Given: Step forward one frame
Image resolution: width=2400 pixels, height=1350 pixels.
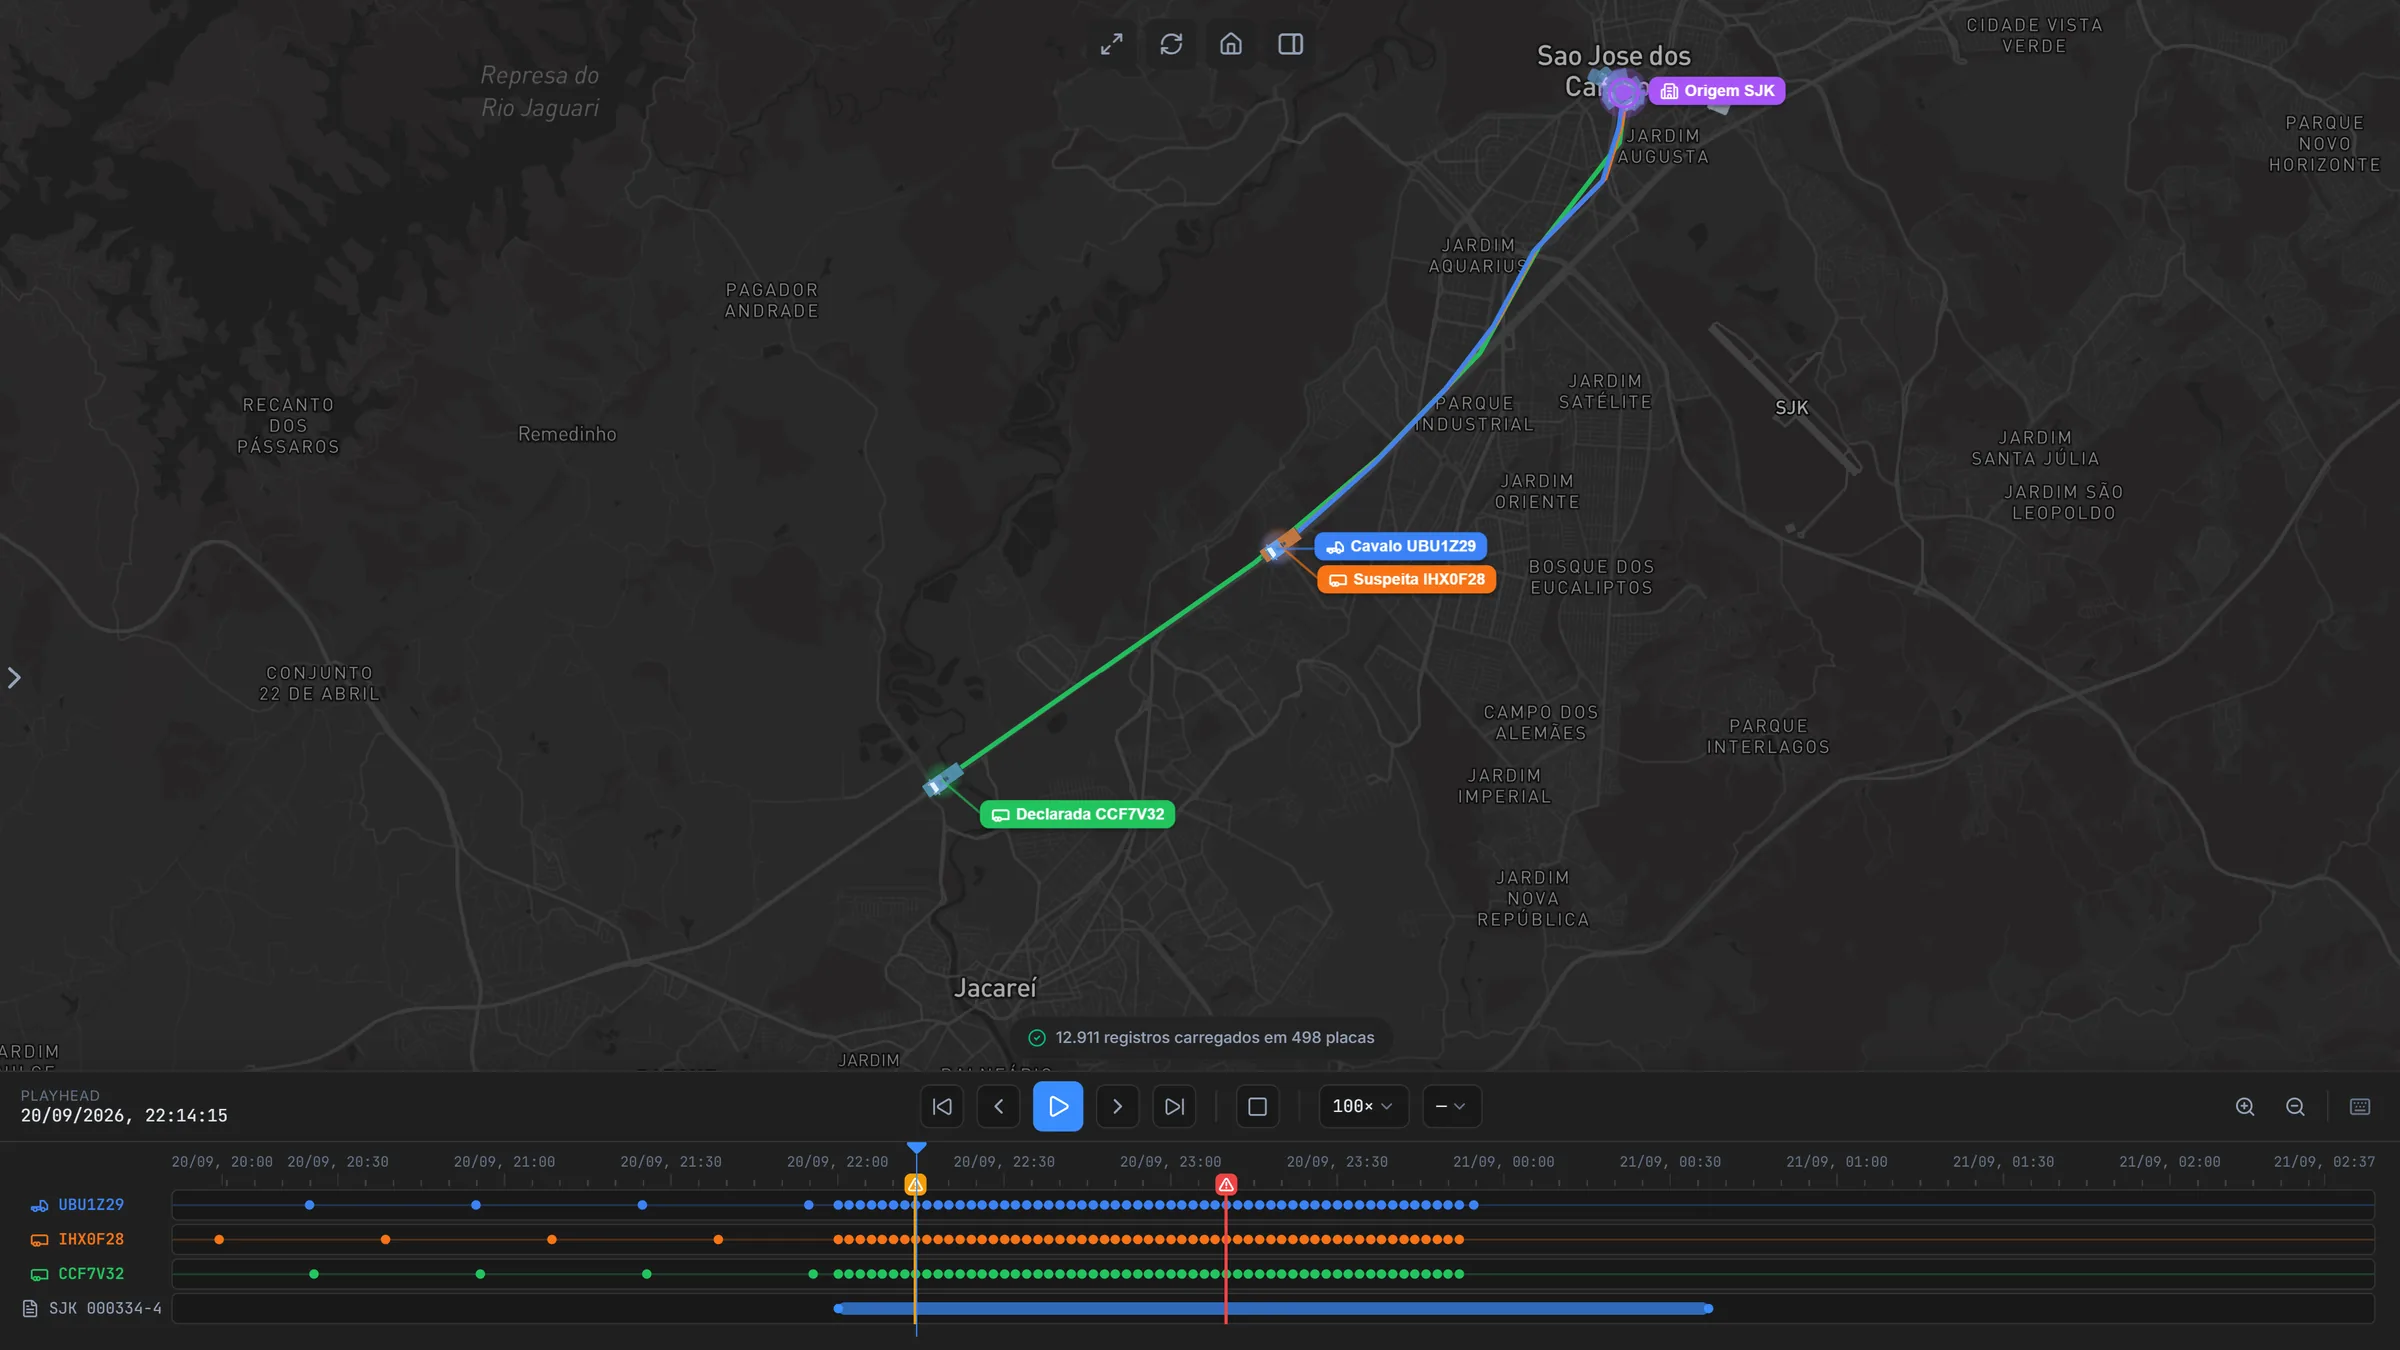Looking at the screenshot, I should point(1117,1106).
